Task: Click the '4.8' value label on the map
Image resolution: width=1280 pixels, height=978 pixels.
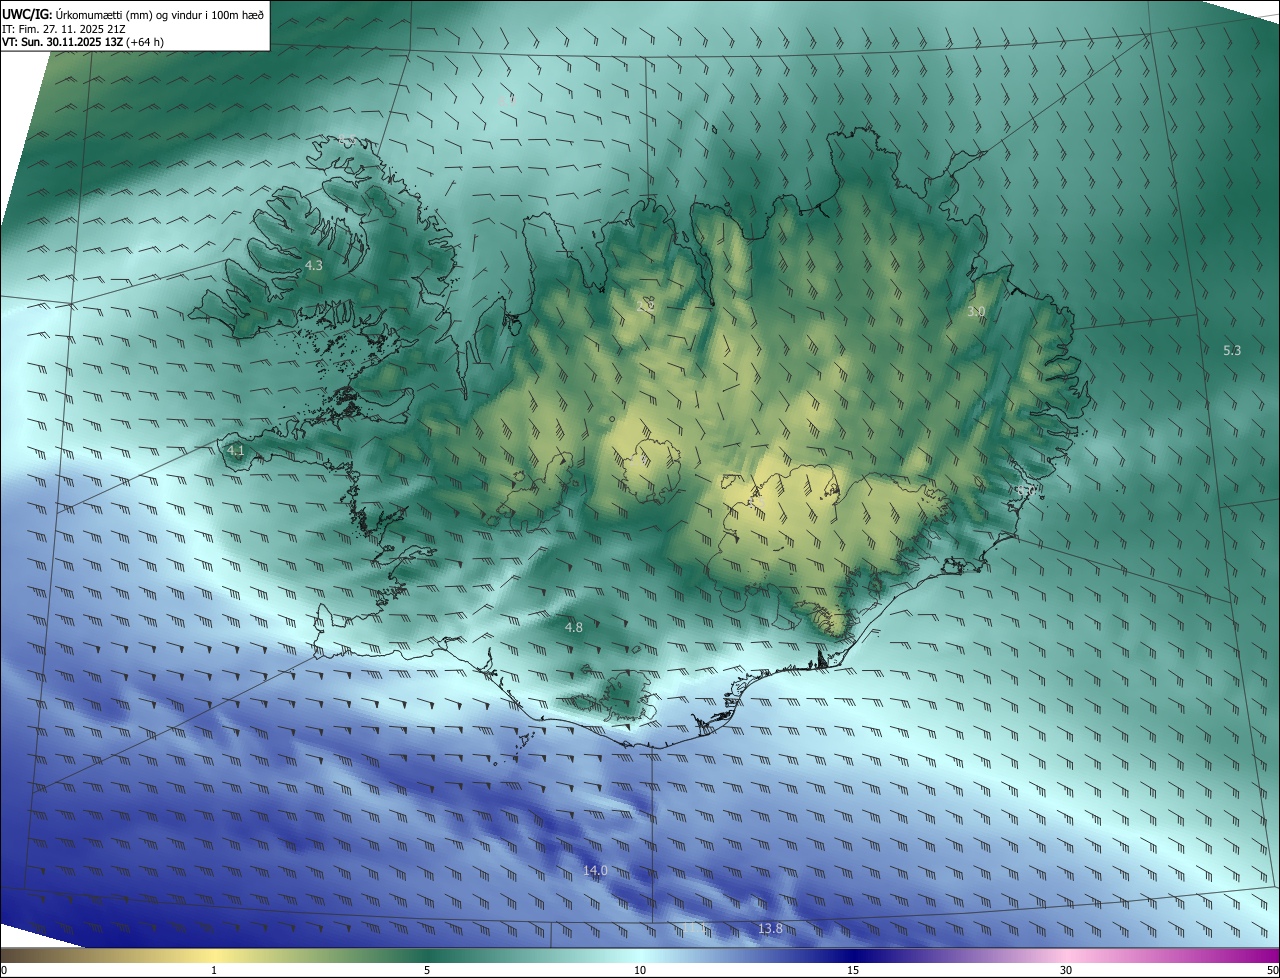Action: tap(574, 628)
